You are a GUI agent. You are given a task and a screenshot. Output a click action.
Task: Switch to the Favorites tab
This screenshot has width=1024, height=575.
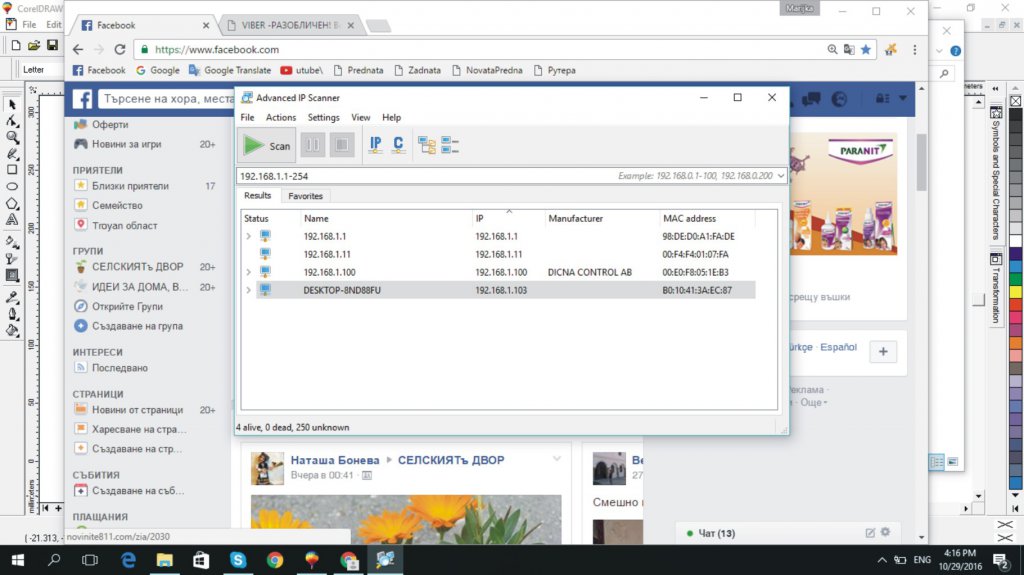point(305,196)
